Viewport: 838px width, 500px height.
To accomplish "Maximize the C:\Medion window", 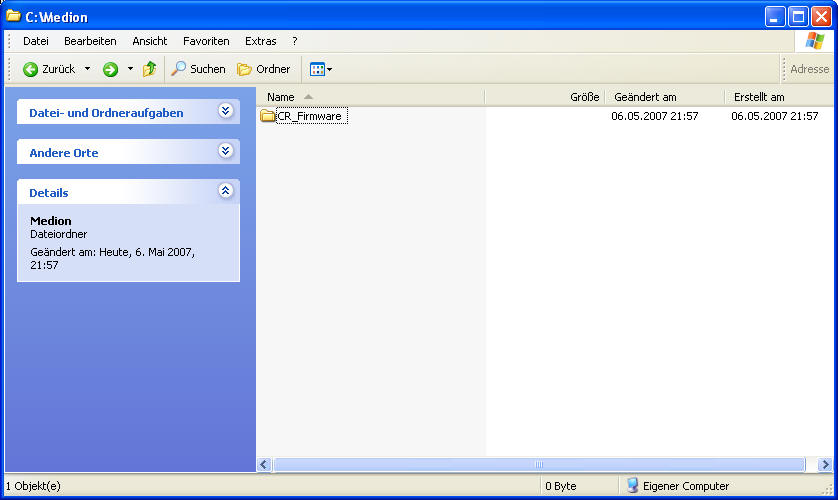I will pyautogui.click(x=798, y=17).
